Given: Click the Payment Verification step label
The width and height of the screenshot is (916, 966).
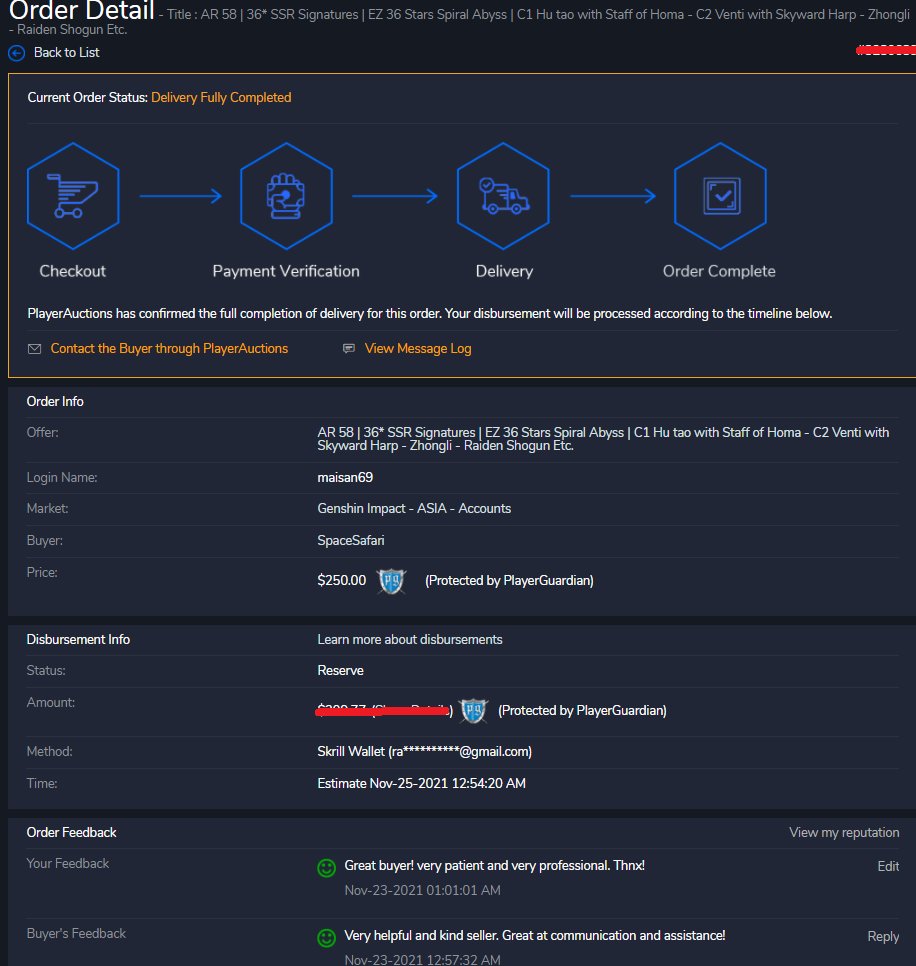Looking at the screenshot, I should click(x=286, y=271).
